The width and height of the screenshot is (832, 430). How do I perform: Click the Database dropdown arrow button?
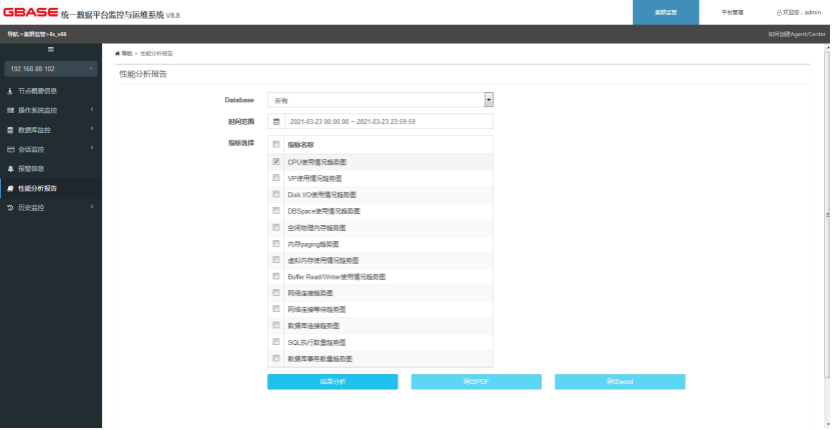[x=489, y=100]
